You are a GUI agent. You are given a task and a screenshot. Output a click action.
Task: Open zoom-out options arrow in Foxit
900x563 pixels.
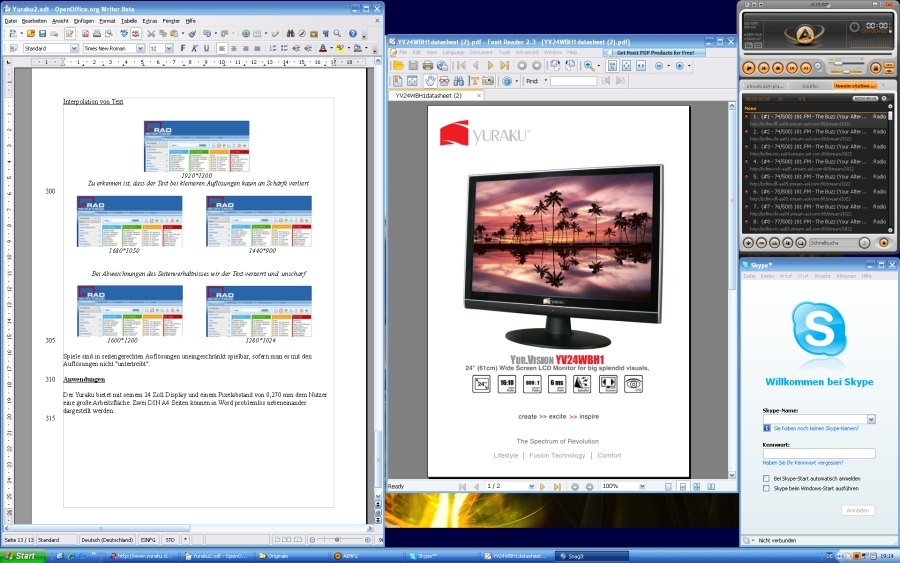click(x=668, y=65)
